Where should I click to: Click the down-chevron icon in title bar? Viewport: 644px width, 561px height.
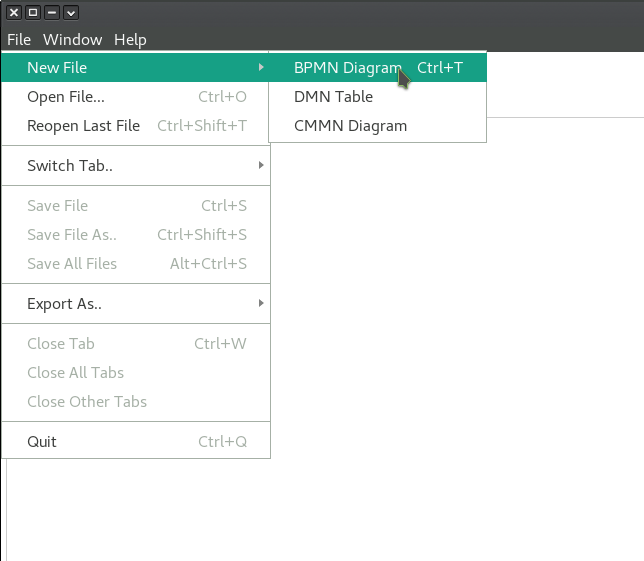[71, 13]
